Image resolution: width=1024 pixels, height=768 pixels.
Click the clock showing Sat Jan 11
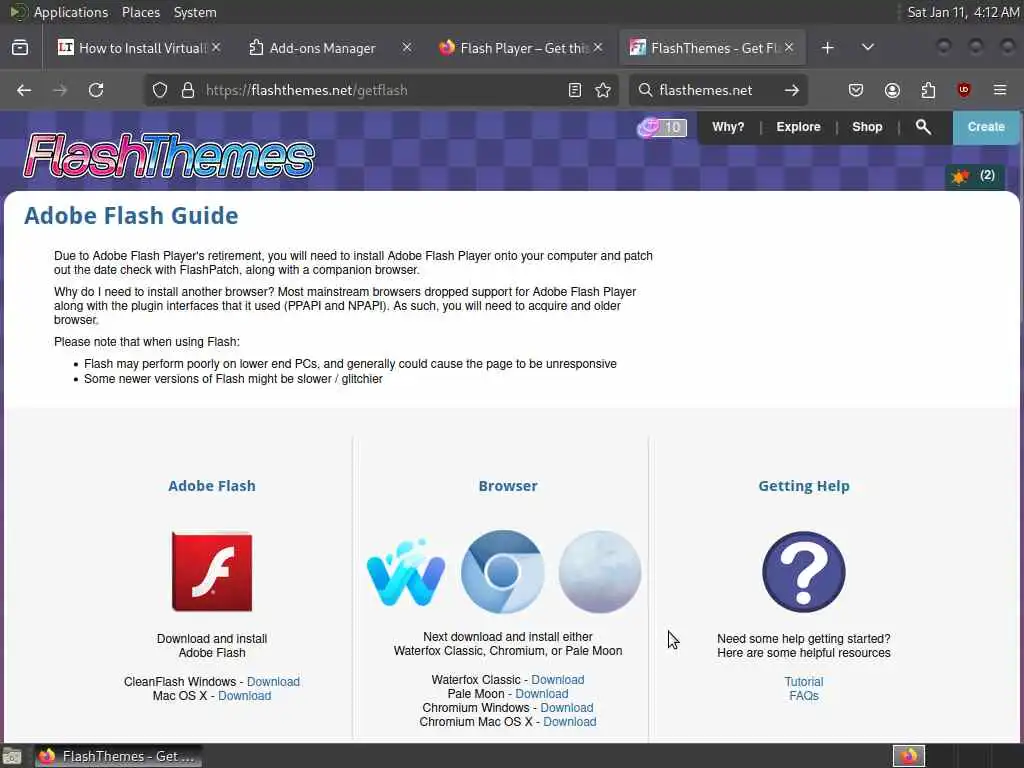[x=963, y=12]
